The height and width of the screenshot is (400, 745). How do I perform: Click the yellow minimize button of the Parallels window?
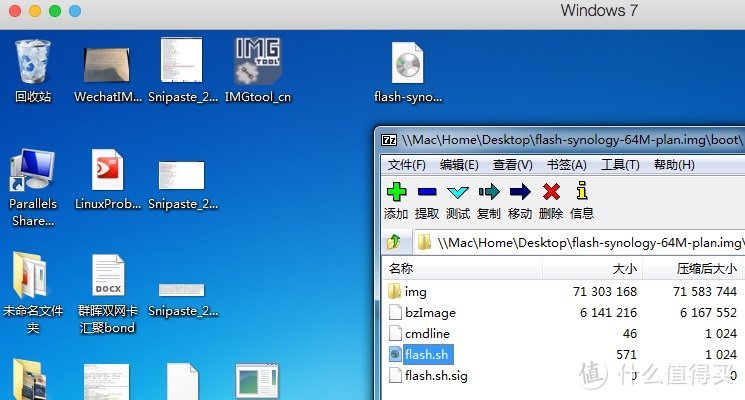(35, 11)
